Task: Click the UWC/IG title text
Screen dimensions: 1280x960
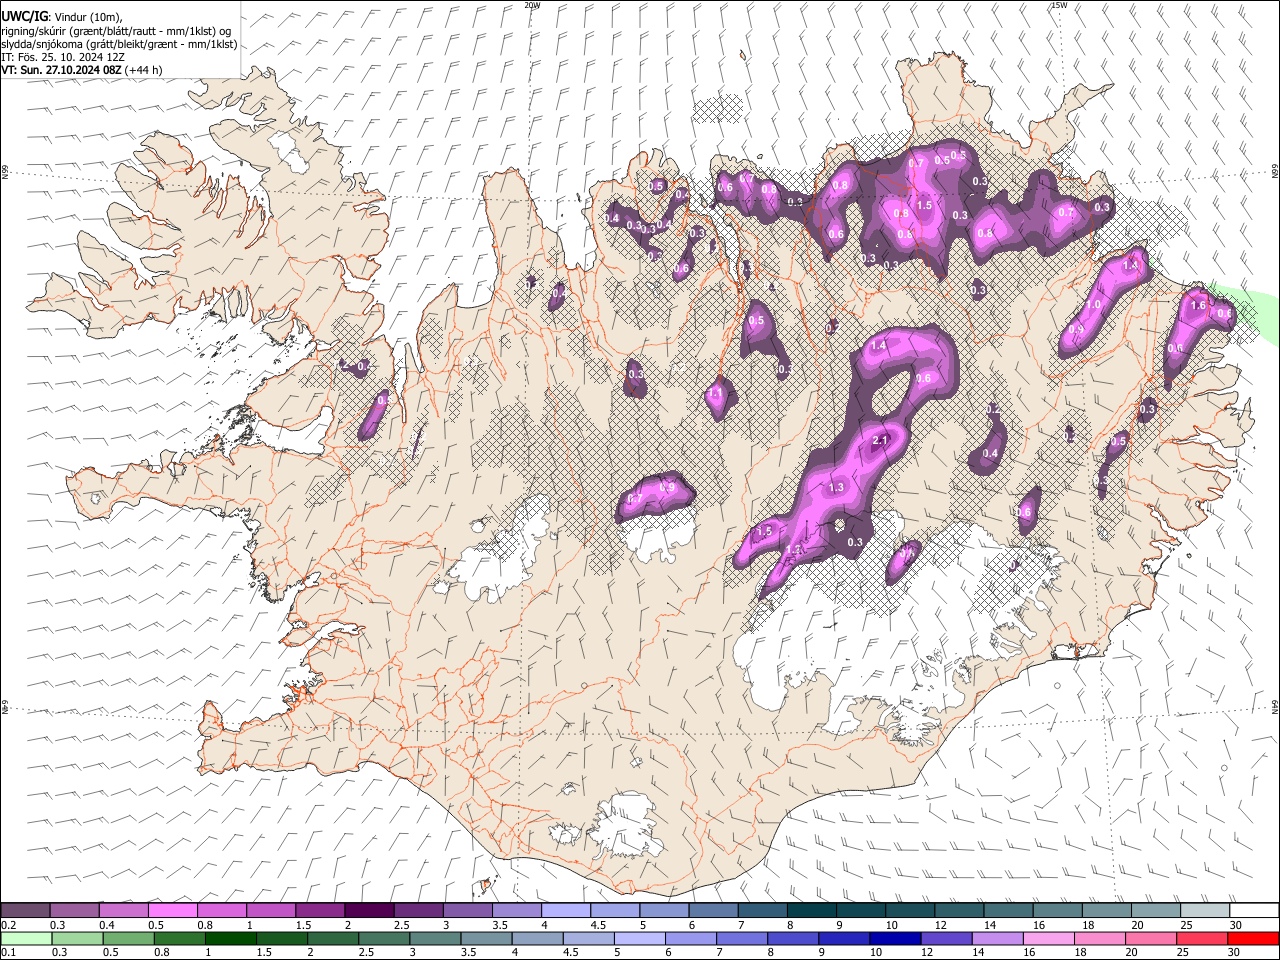Action: (24, 16)
